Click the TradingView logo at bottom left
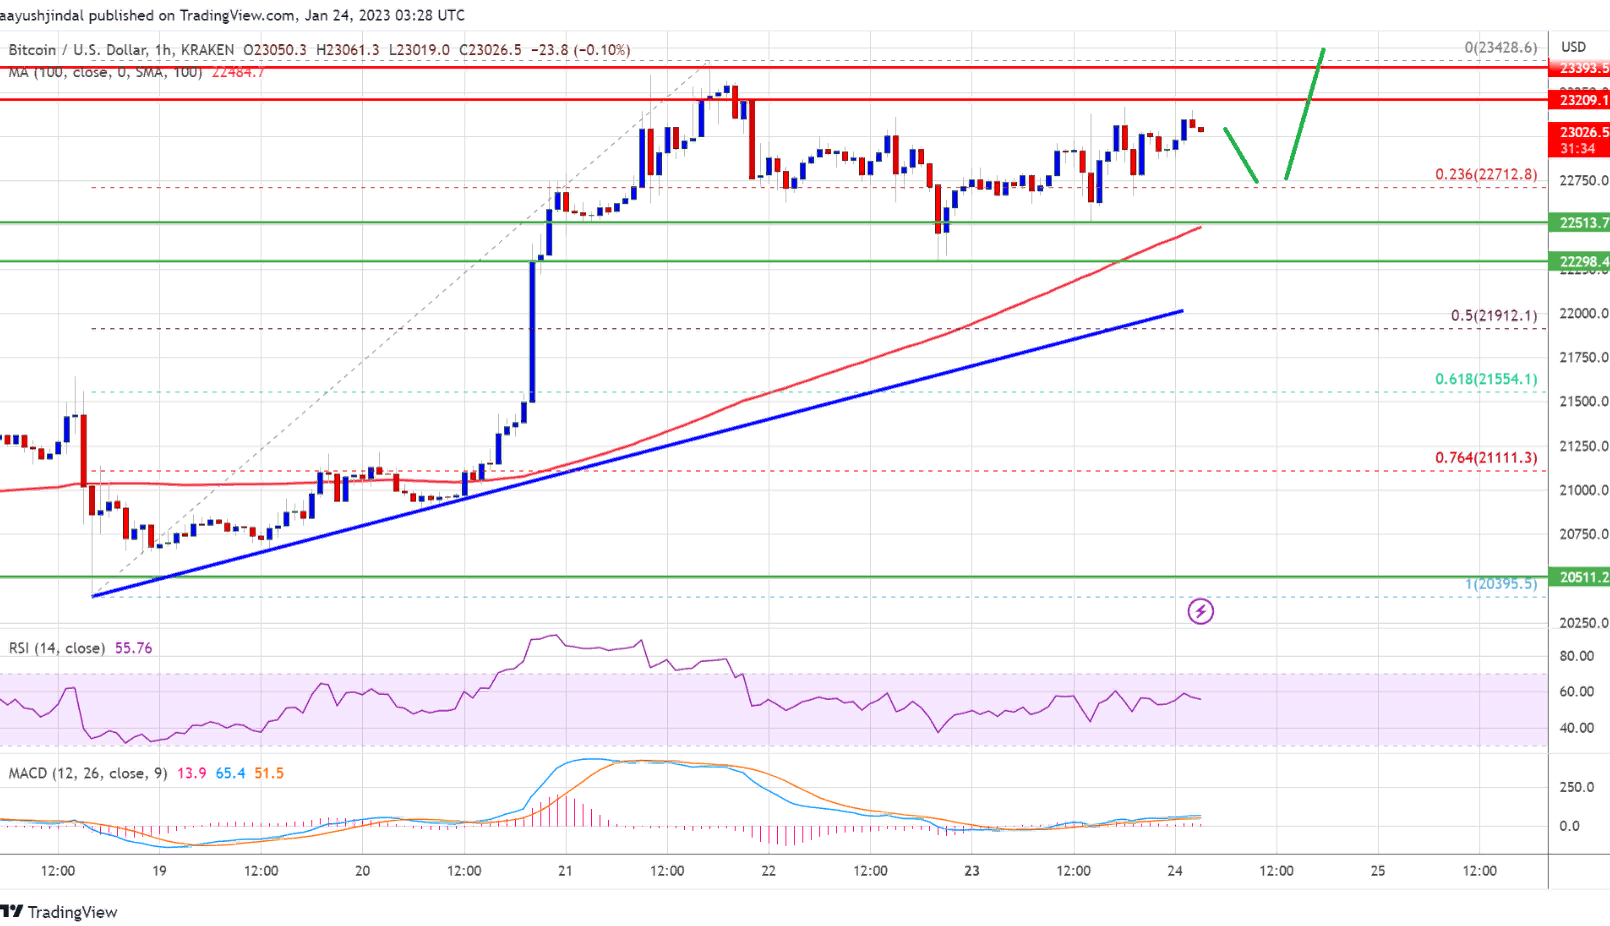This screenshot has height=926, width=1610. [x=60, y=912]
